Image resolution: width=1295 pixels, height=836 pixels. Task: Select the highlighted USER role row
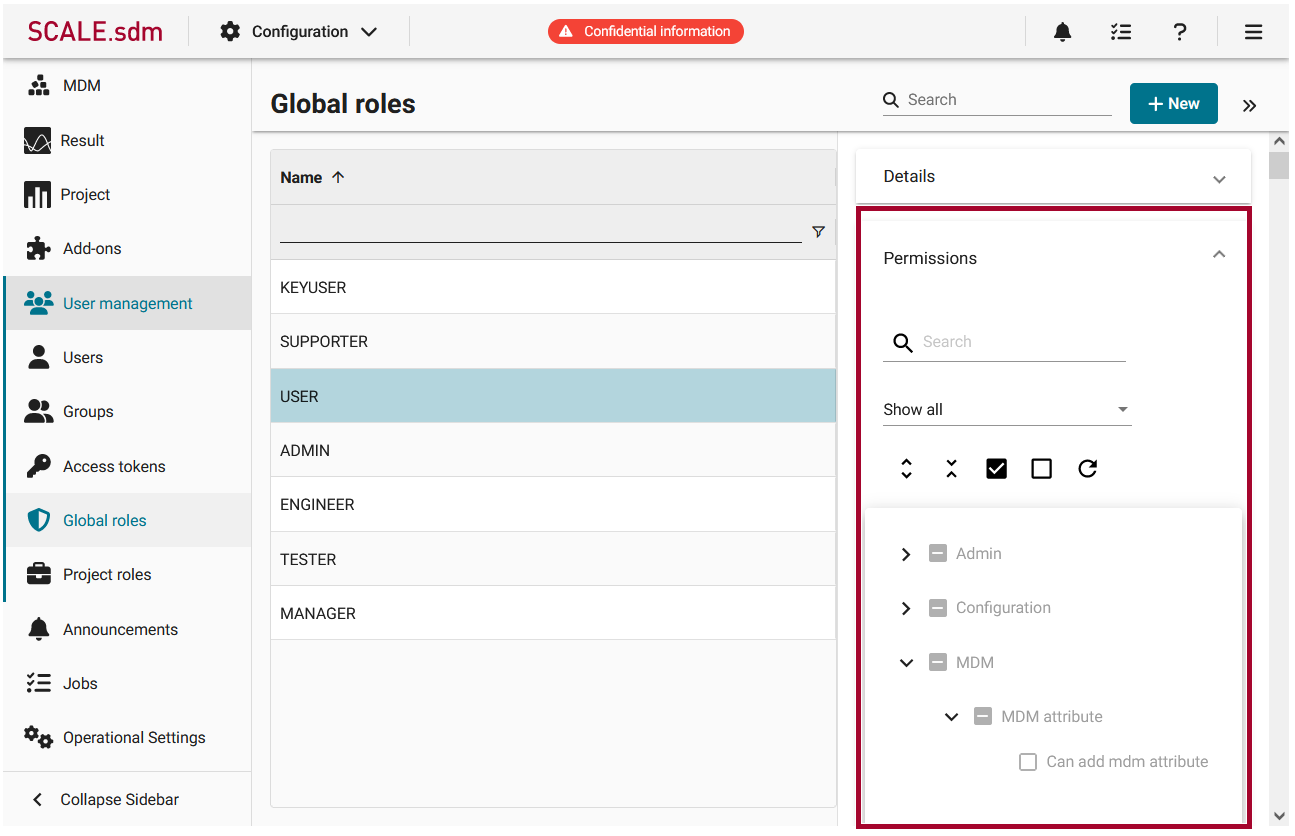(x=553, y=396)
